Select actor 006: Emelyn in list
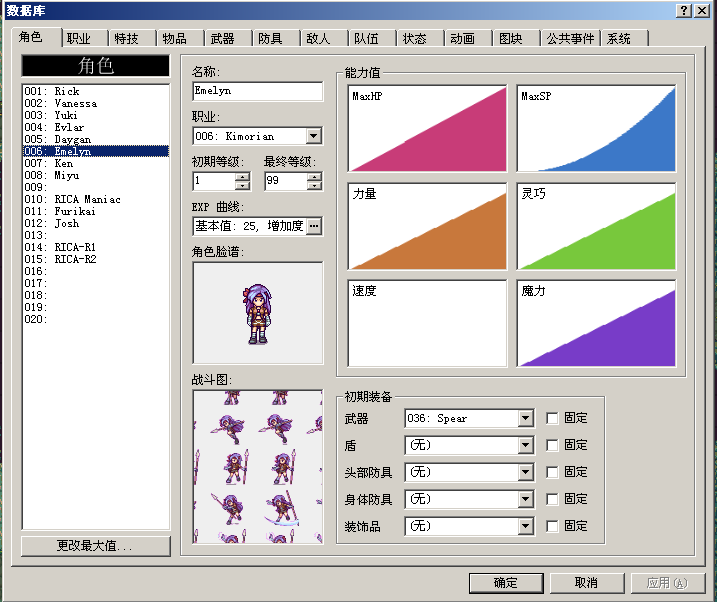This screenshot has height=602, width=717. coord(96,151)
